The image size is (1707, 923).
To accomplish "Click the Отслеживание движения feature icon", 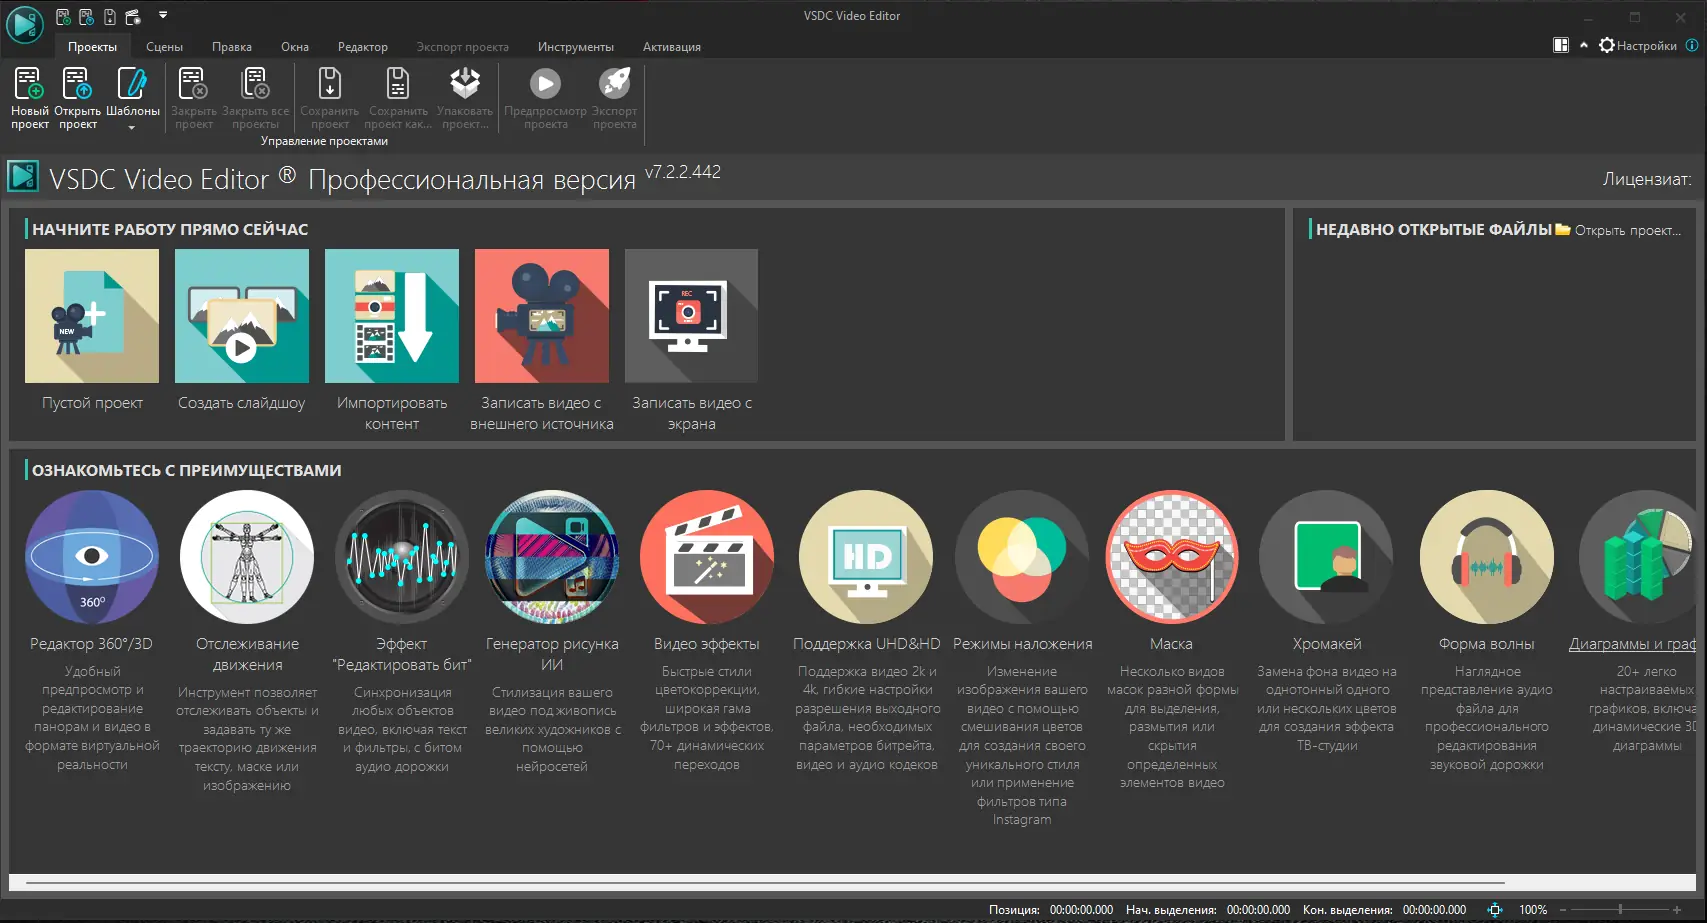I will pos(247,557).
